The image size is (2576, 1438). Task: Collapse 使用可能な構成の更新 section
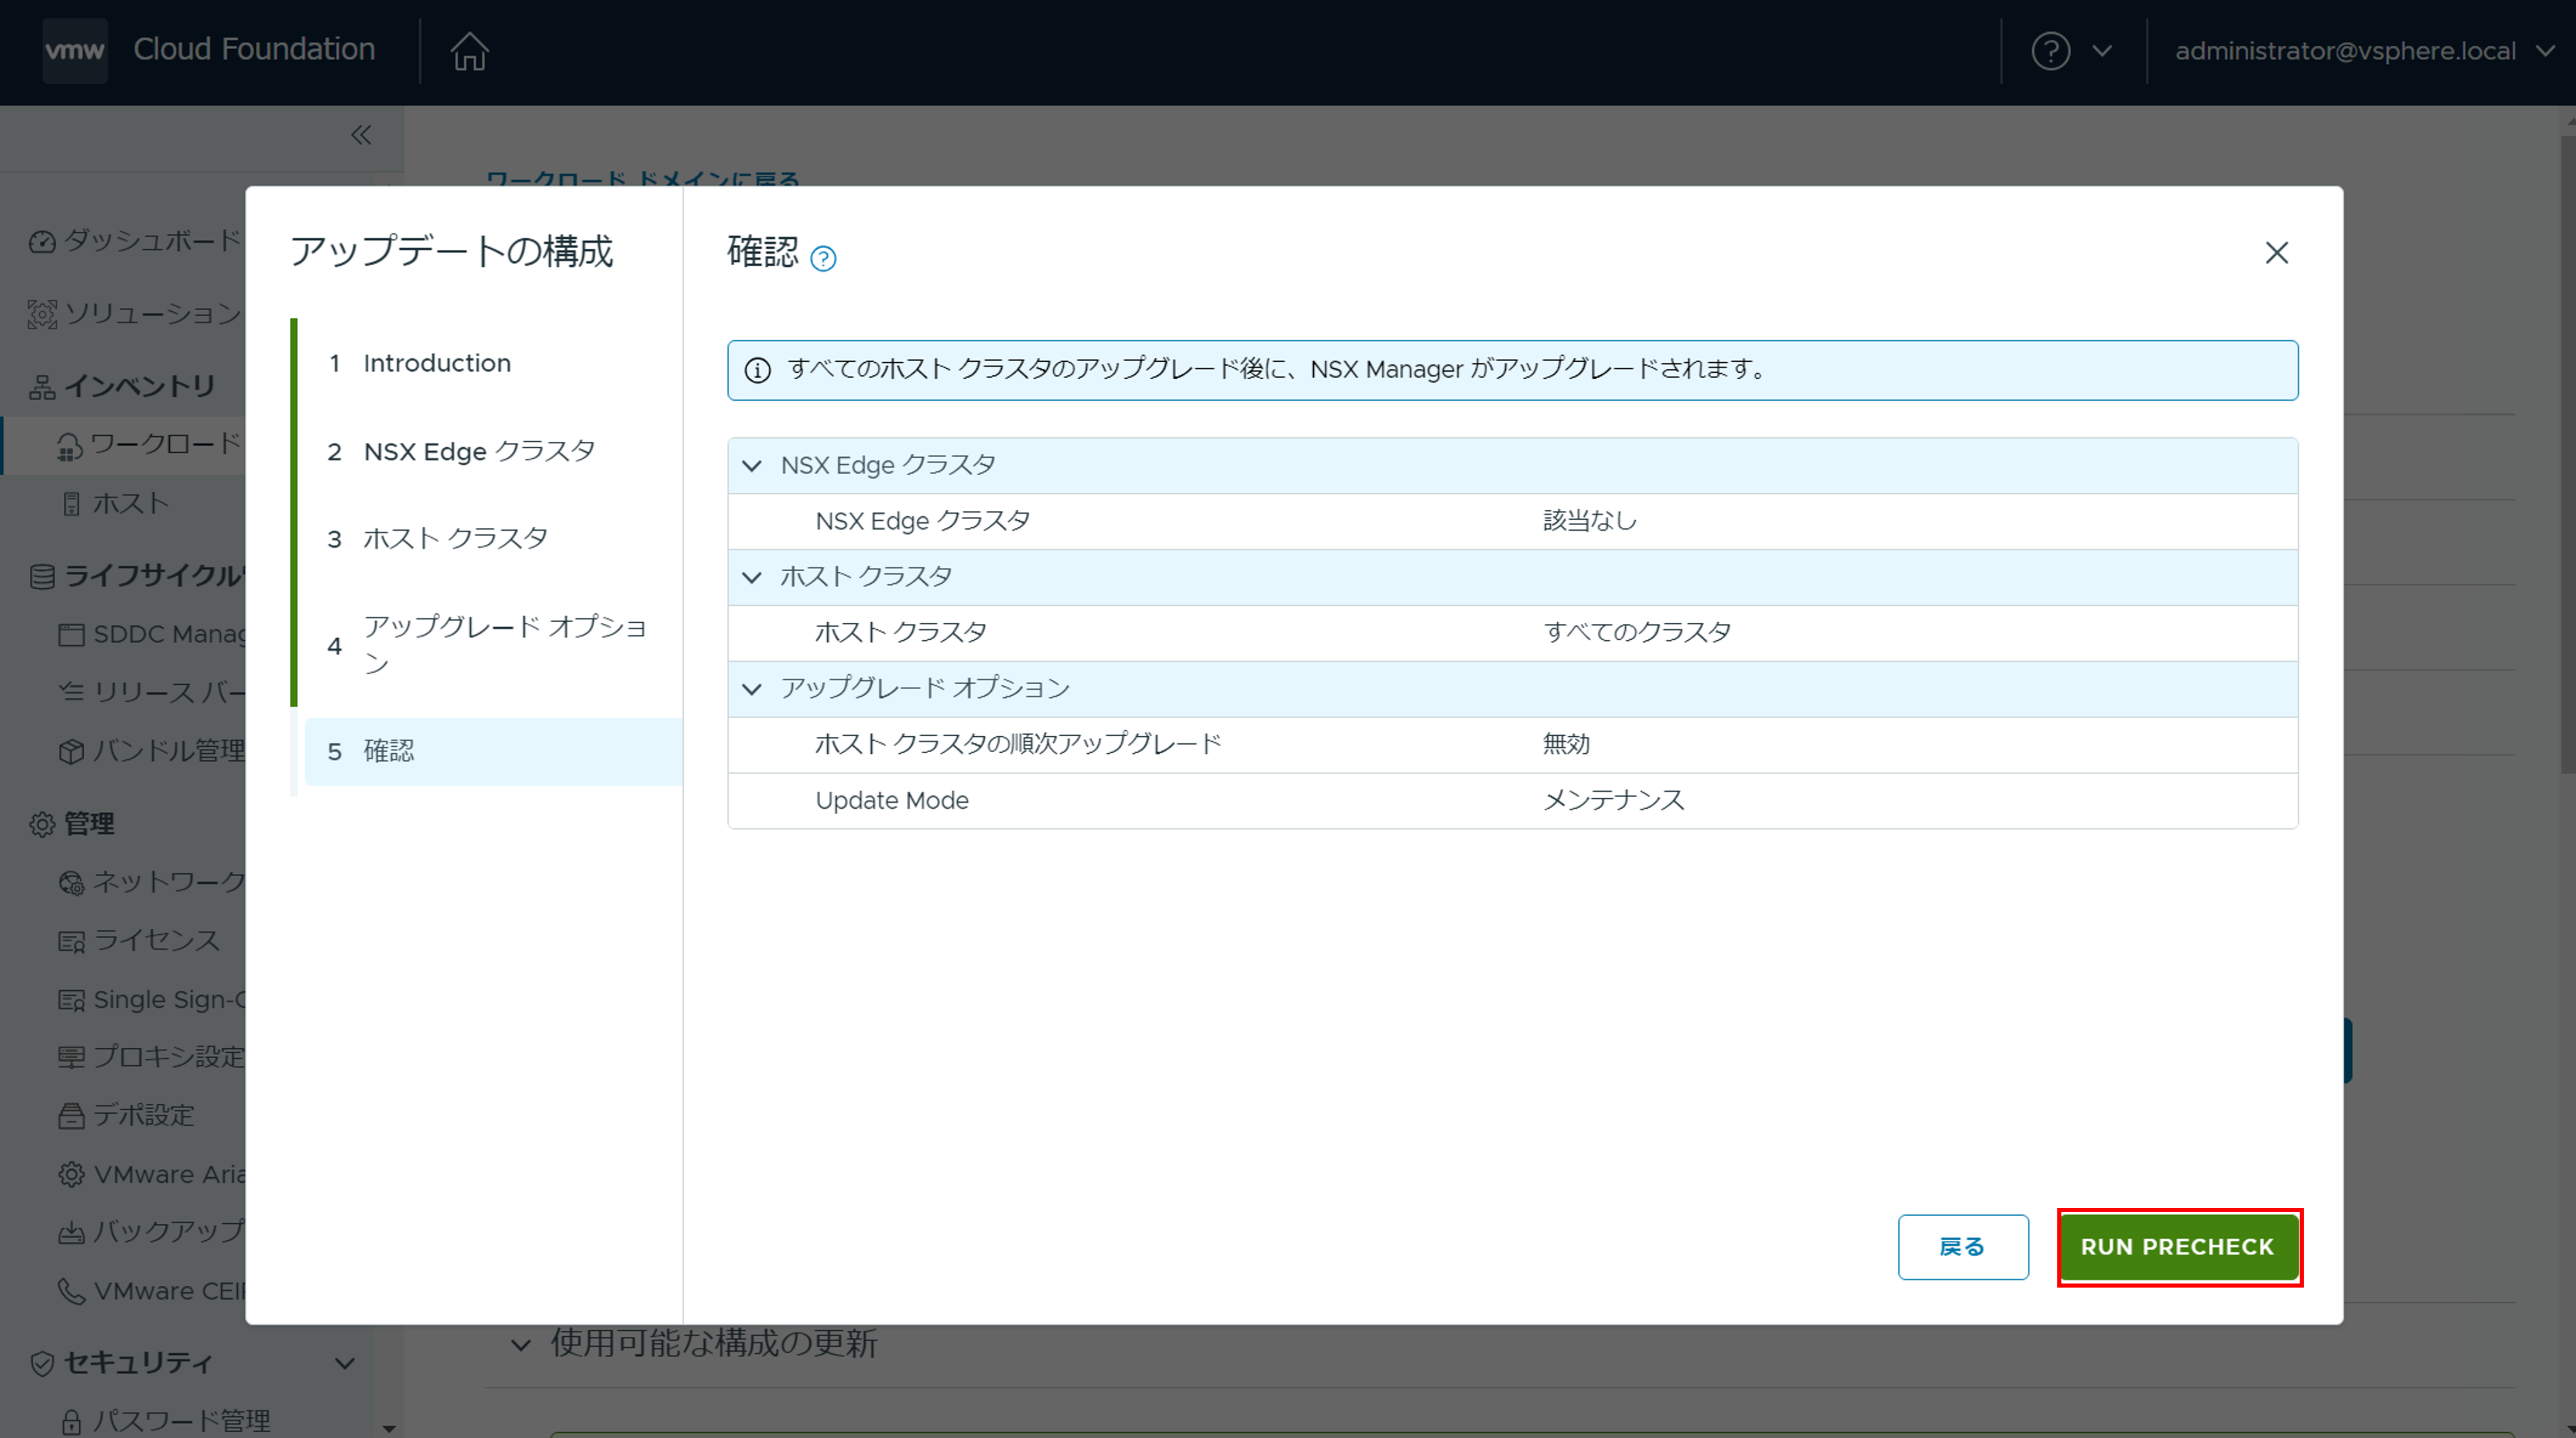[520, 1344]
